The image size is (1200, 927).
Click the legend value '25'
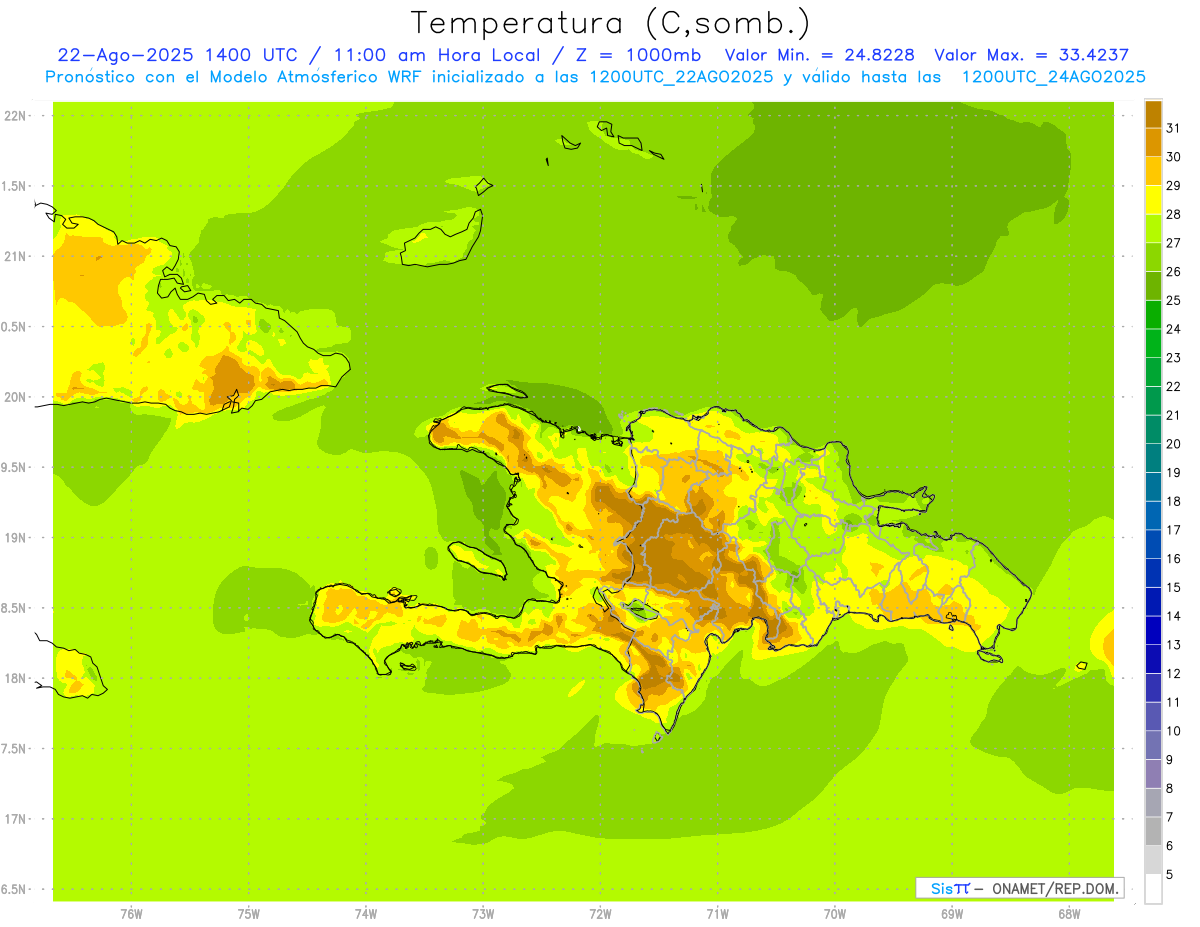click(1174, 300)
